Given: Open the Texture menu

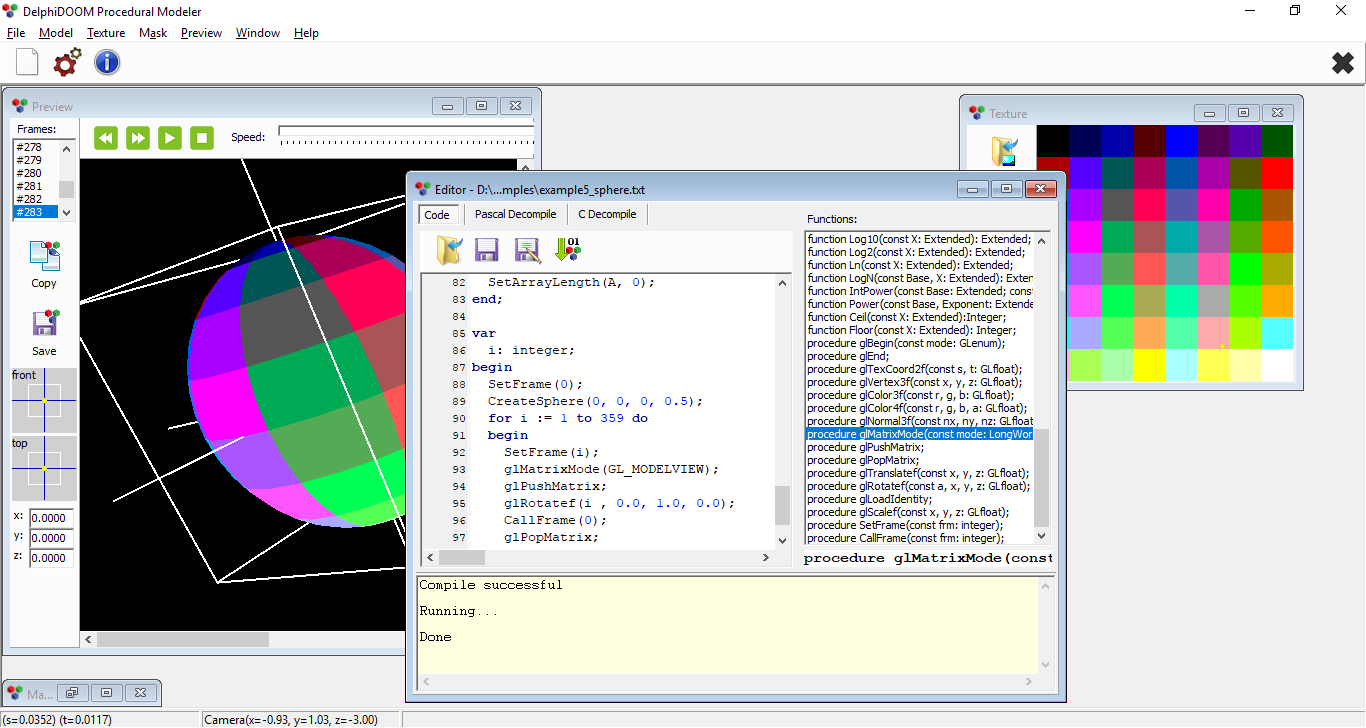Looking at the screenshot, I should [x=105, y=32].
